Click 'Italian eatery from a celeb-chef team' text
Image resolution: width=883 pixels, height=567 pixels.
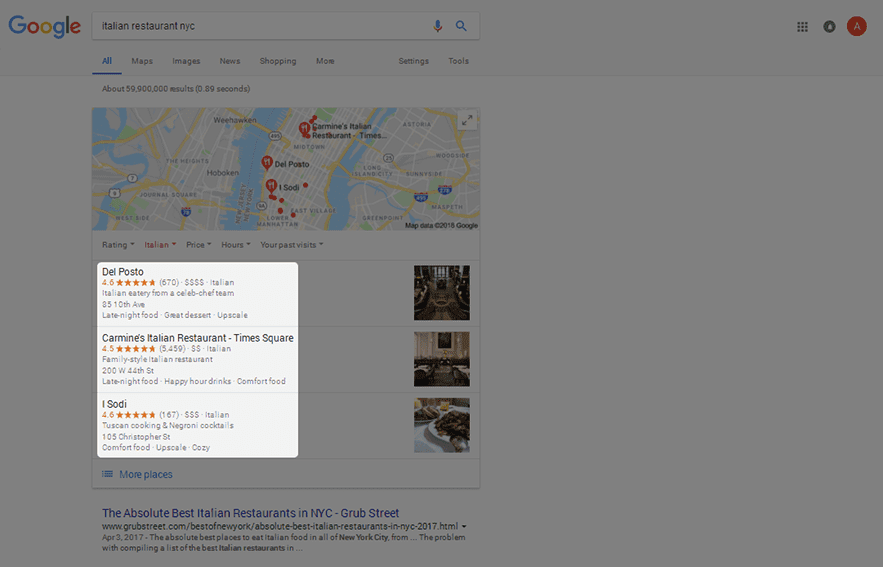(x=168, y=293)
